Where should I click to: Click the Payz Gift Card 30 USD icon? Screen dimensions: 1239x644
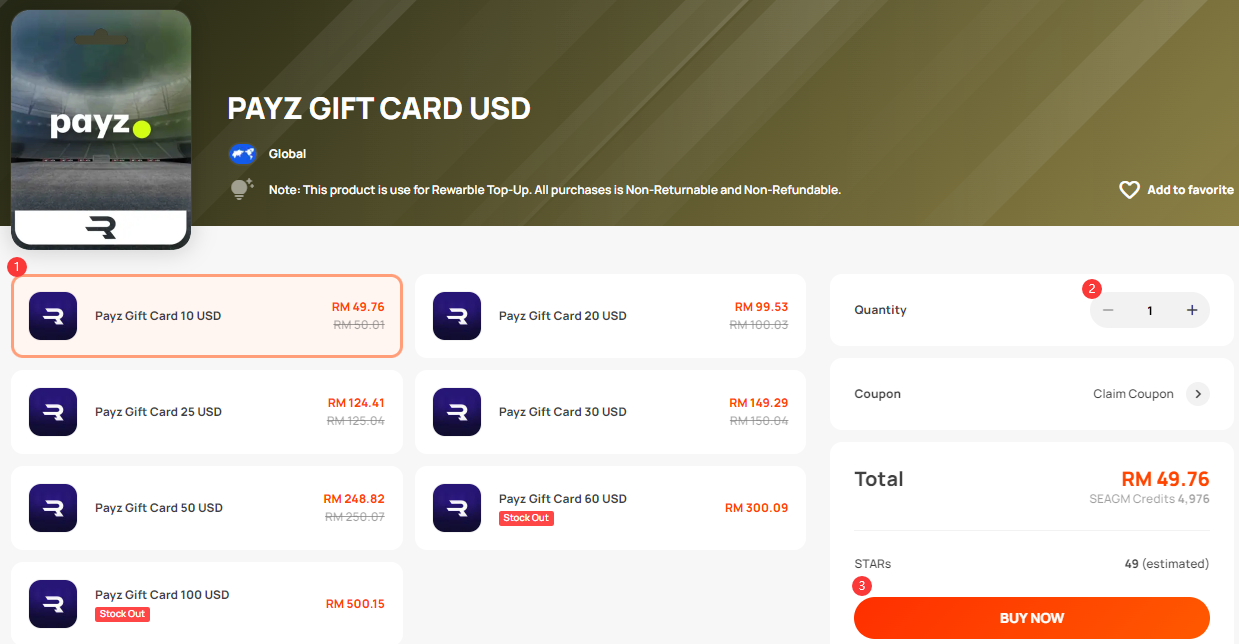tap(457, 412)
